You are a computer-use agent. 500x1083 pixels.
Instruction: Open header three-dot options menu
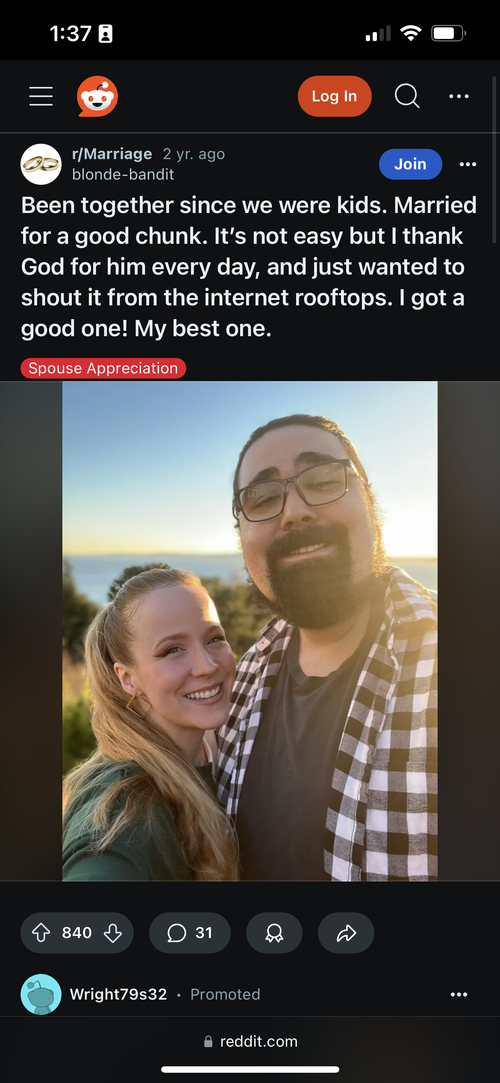coord(459,96)
